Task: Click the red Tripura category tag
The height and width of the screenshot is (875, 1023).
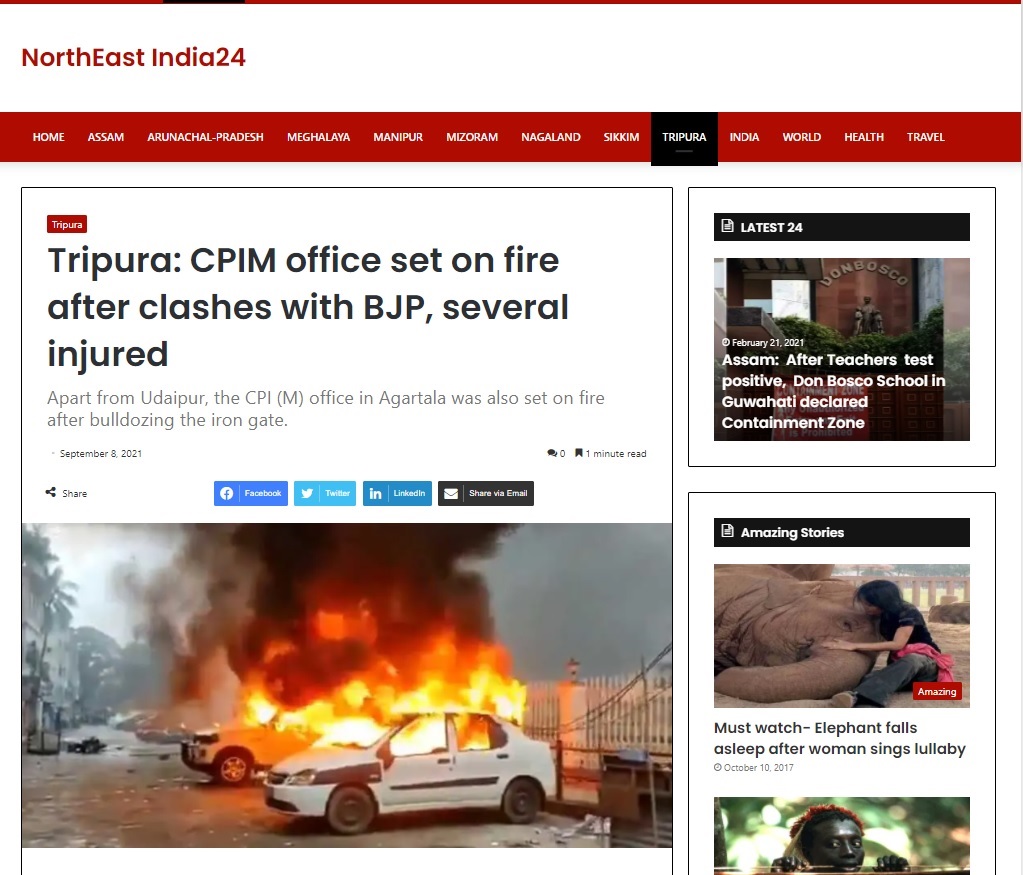Action: pos(67,224)
